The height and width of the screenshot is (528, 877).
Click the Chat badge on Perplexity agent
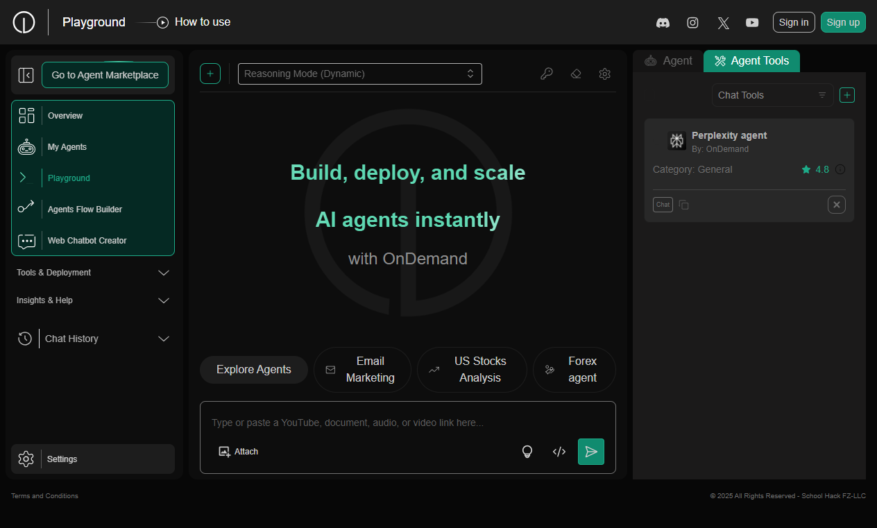coord(663,205)
